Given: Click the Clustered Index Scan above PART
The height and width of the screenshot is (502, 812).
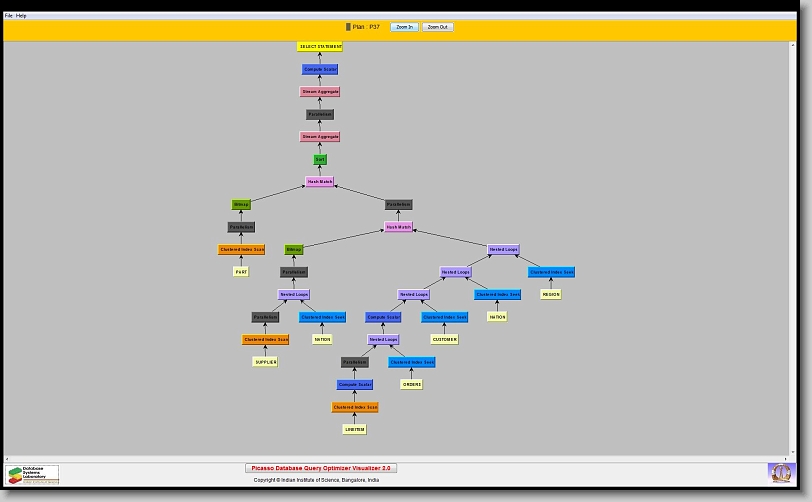Looking at the screenshot, I should [x=242, y=250].
